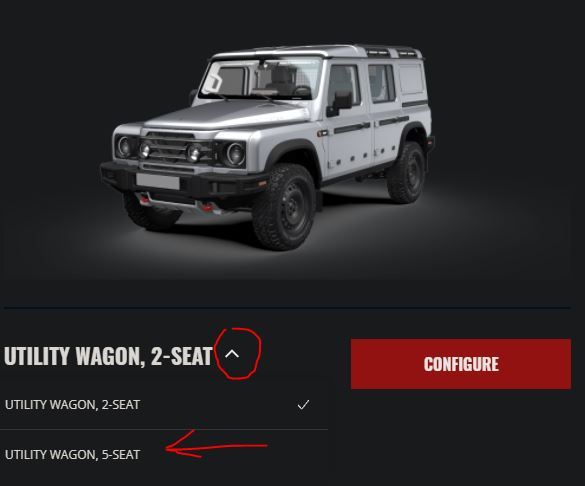Screen dimensions: 585x486
Task: Click the vehicle's rear wheel
Action: pyautogui.click(x=407, y=173)
